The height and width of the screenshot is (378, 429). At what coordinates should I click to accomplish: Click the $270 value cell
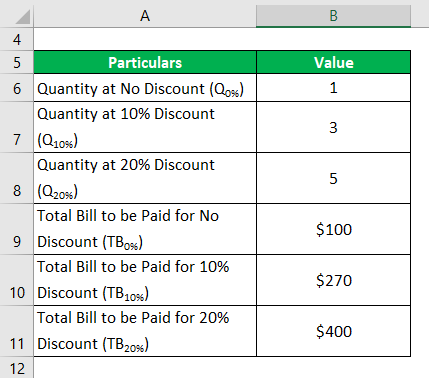[x=333, y=280]
